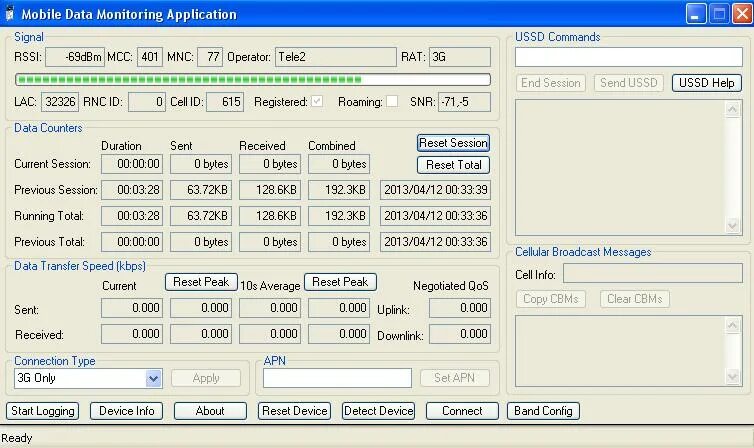Minimize the Mobile Data Monitoring window
The width and height of the screenshot is (754, 448).
click(695, 13)
